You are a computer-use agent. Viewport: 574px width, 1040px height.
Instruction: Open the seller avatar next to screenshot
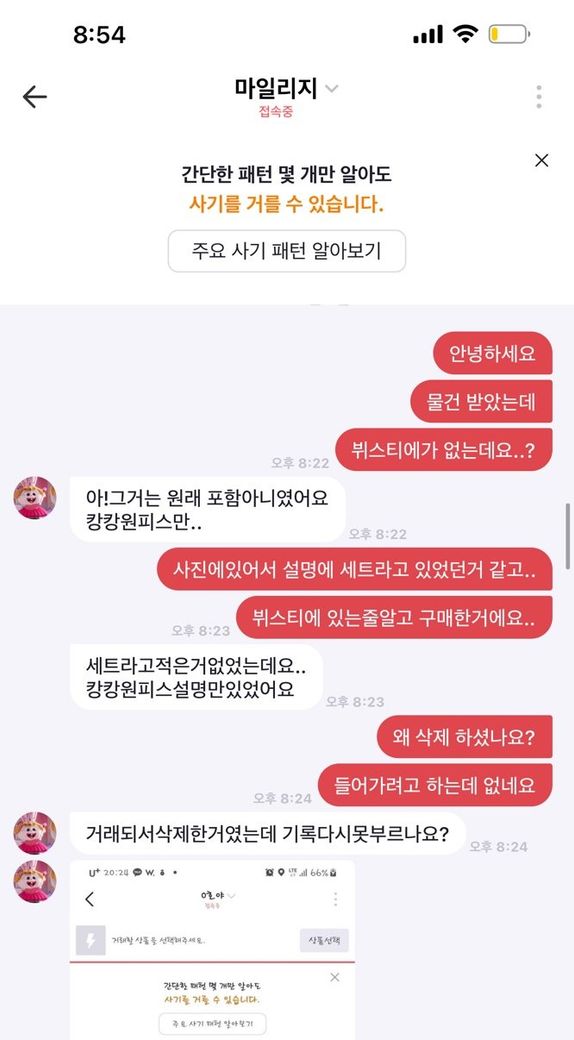(x=35, y=881)
